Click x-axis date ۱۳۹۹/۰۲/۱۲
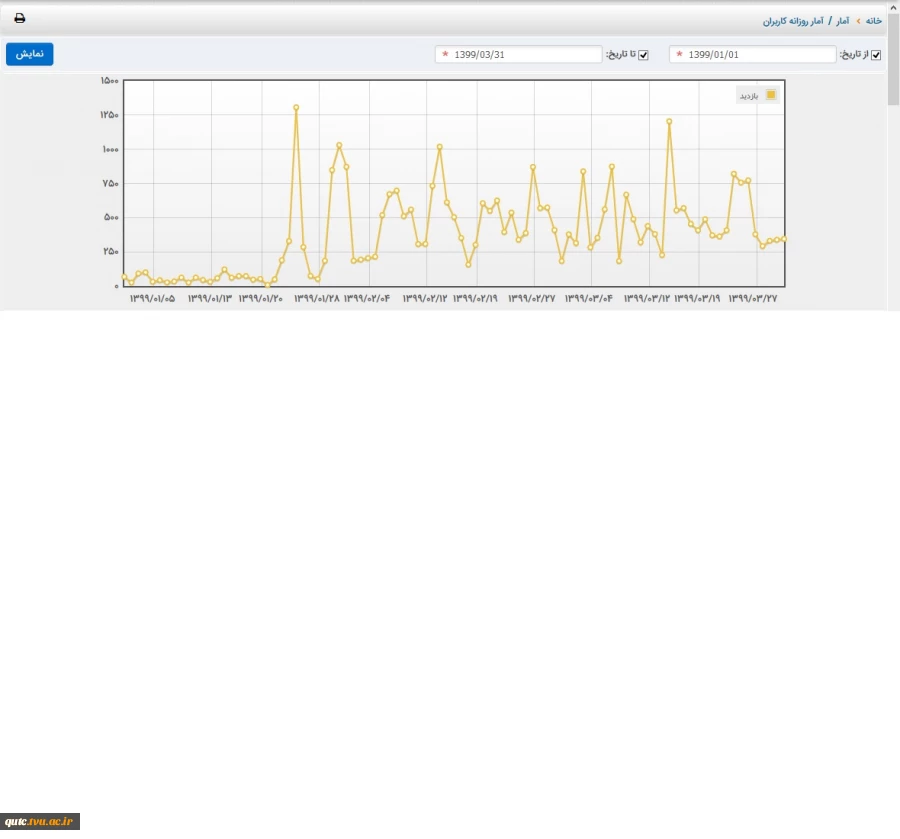This screenshot has width=900, height=839. (425, 298)
